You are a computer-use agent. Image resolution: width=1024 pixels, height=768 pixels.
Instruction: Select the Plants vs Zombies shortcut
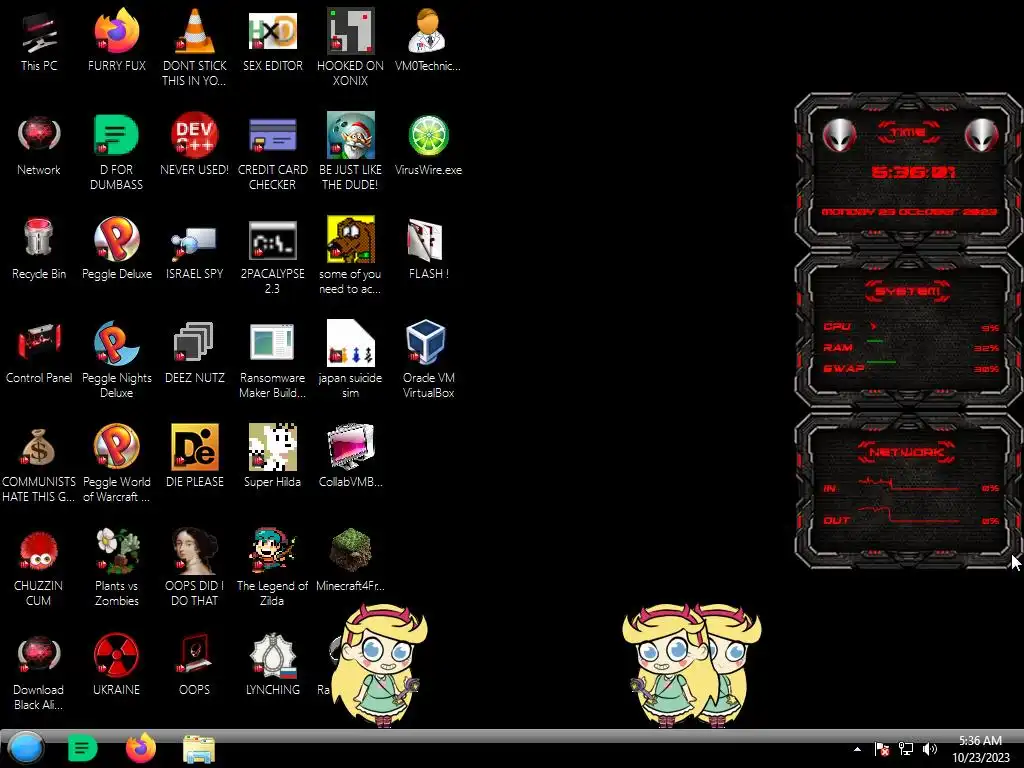[116, 567]
